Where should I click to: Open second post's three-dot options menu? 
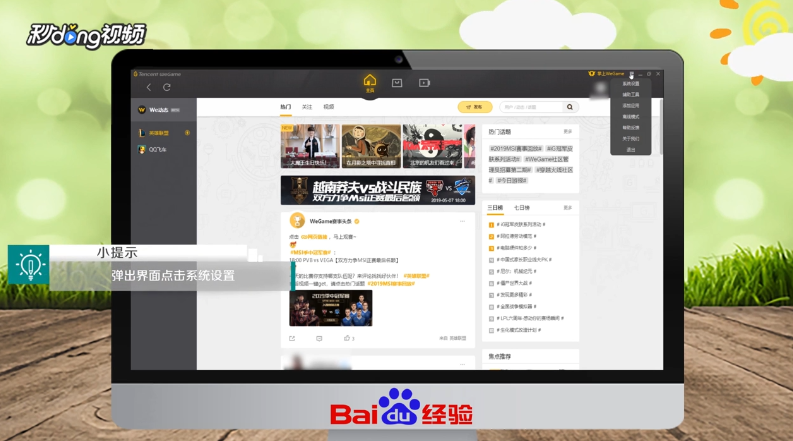tap(462, 364)
